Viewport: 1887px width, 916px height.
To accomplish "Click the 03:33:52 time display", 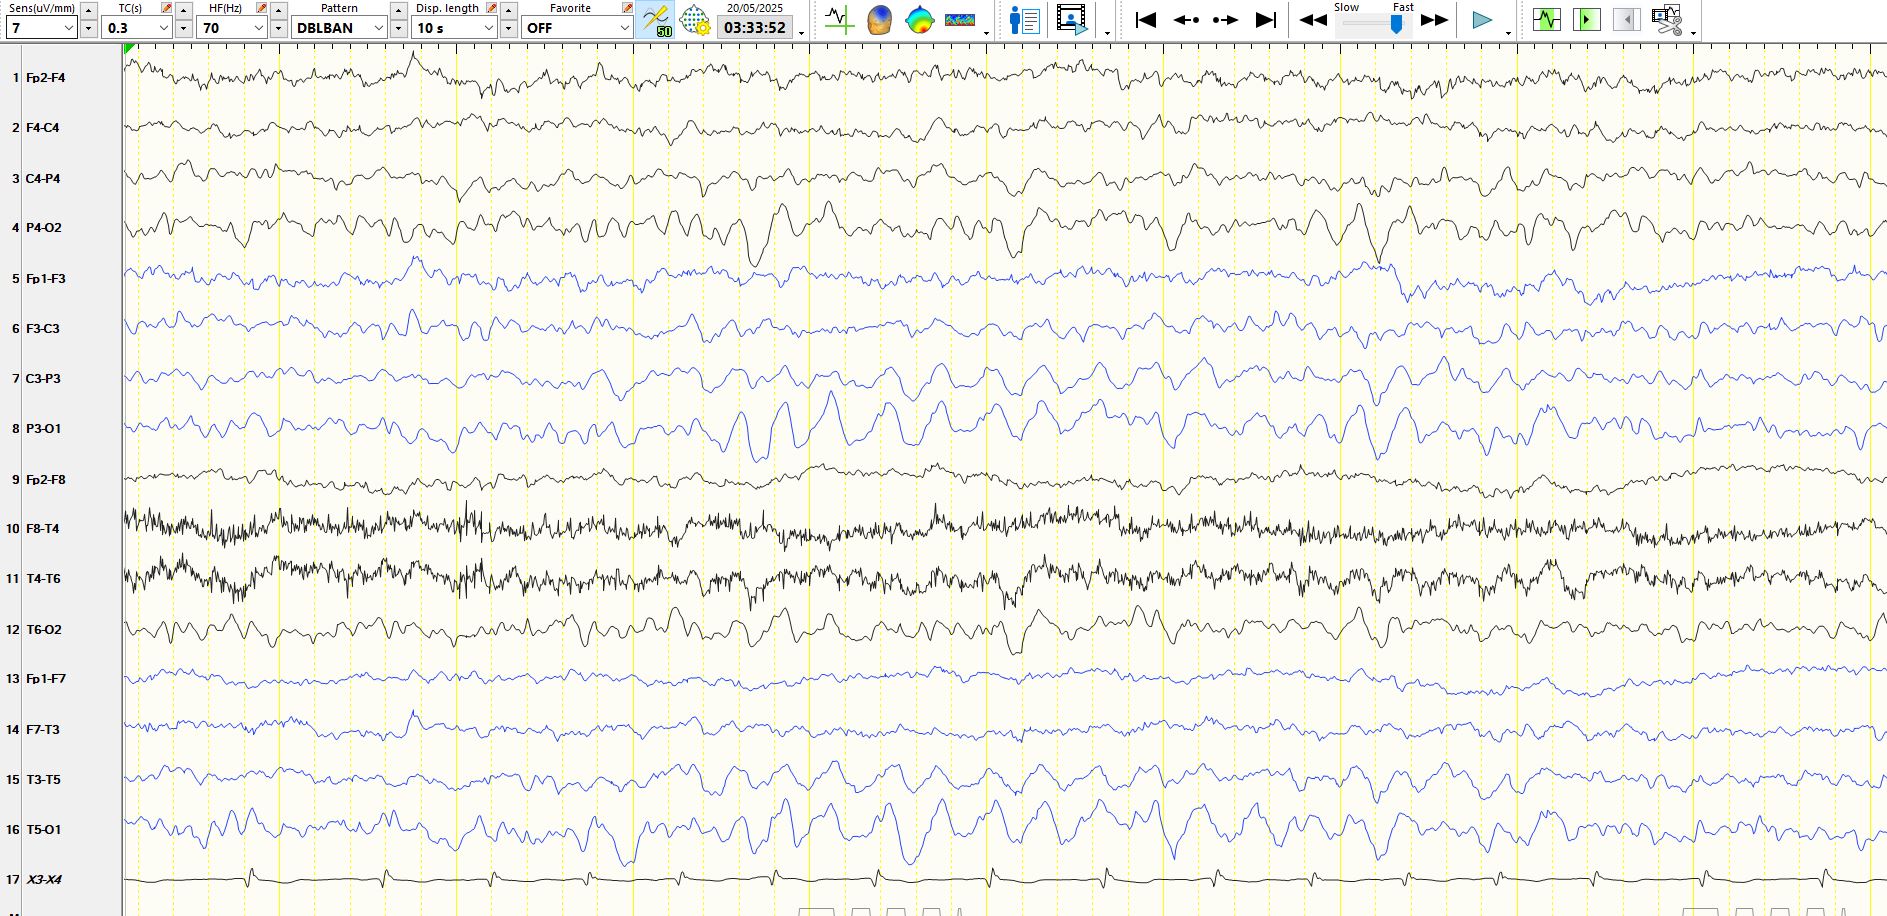I will coord(755,28).
